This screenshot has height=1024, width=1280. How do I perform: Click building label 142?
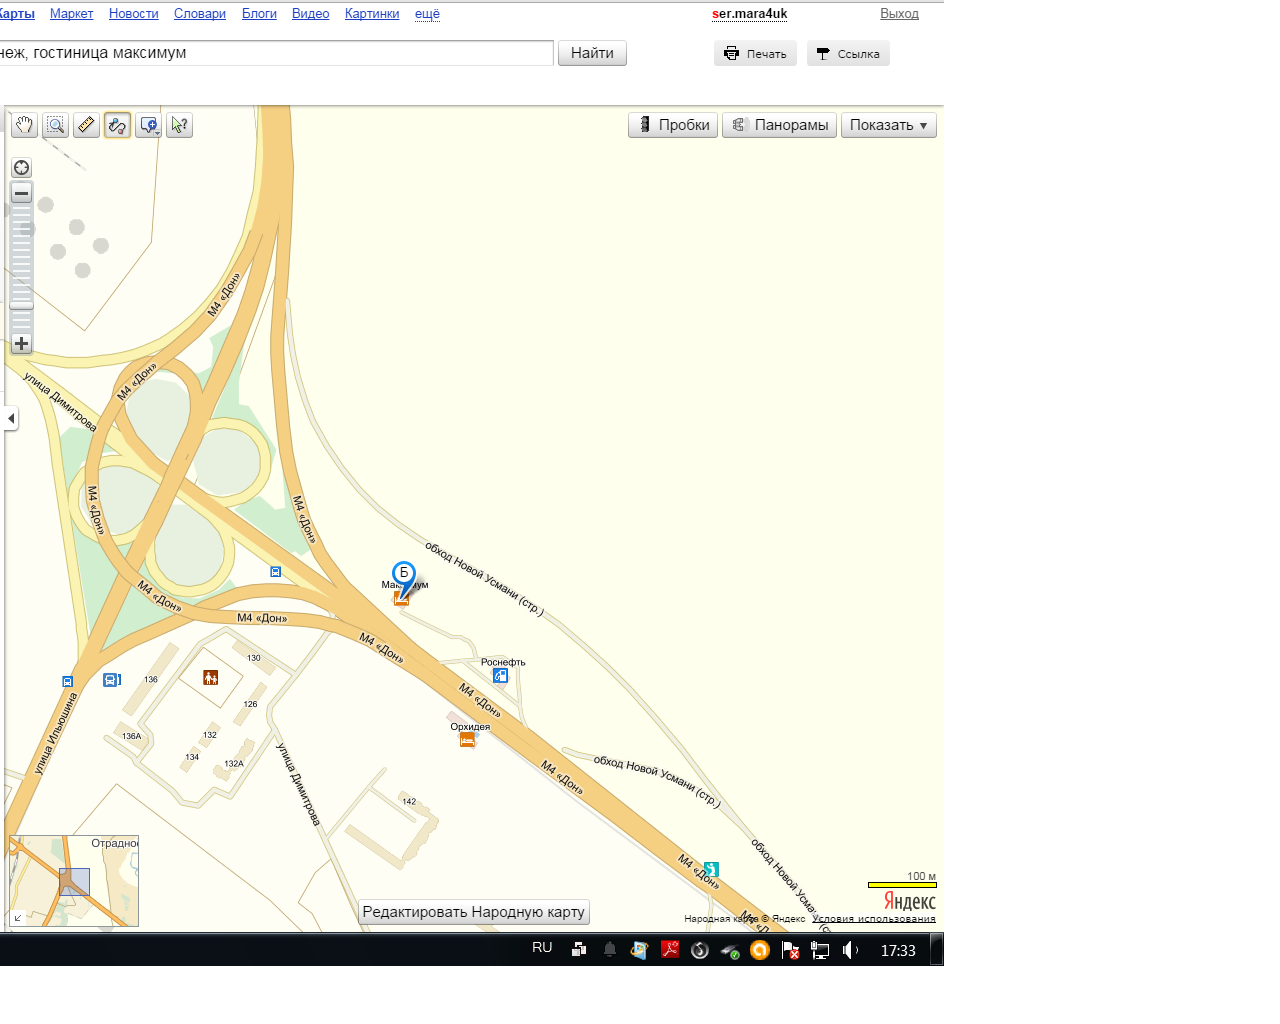pyautogui.click(x=409, y=802)
